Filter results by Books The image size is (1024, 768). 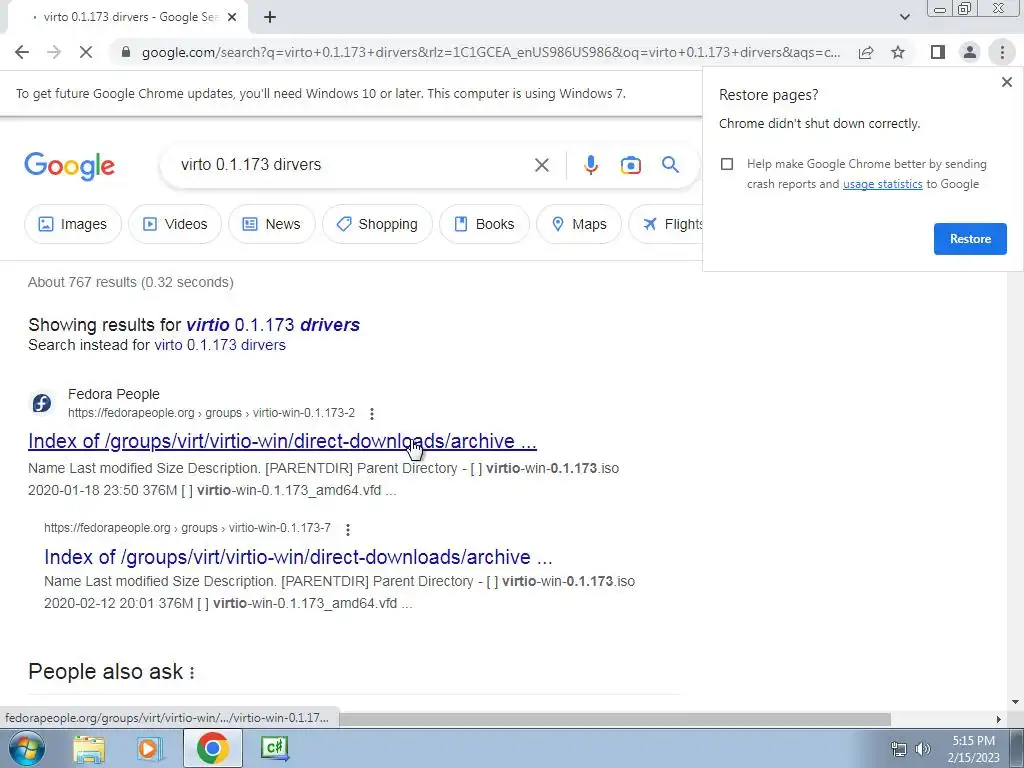point(484,224)
